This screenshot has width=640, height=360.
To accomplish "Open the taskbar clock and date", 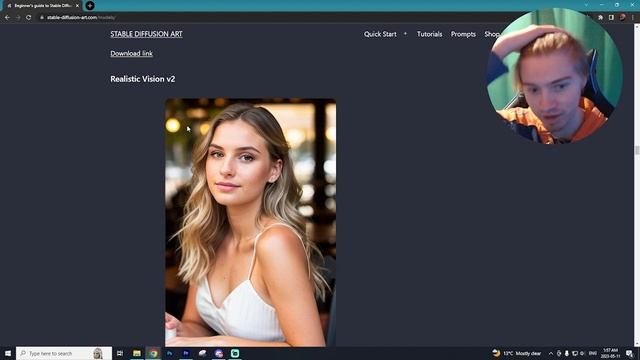I will pyautogui.click(x=610, y=353).
